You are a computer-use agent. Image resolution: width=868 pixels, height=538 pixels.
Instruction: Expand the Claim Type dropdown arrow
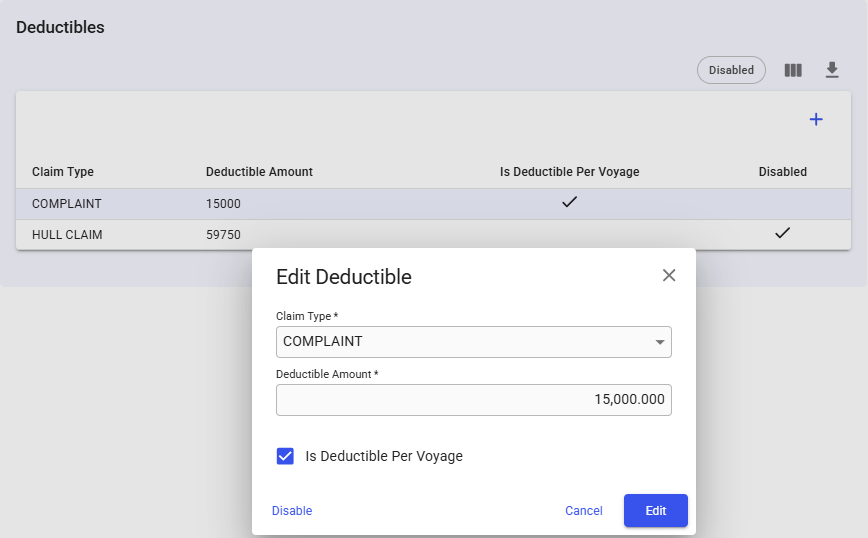pyautogui.click(x=660, y=342)
